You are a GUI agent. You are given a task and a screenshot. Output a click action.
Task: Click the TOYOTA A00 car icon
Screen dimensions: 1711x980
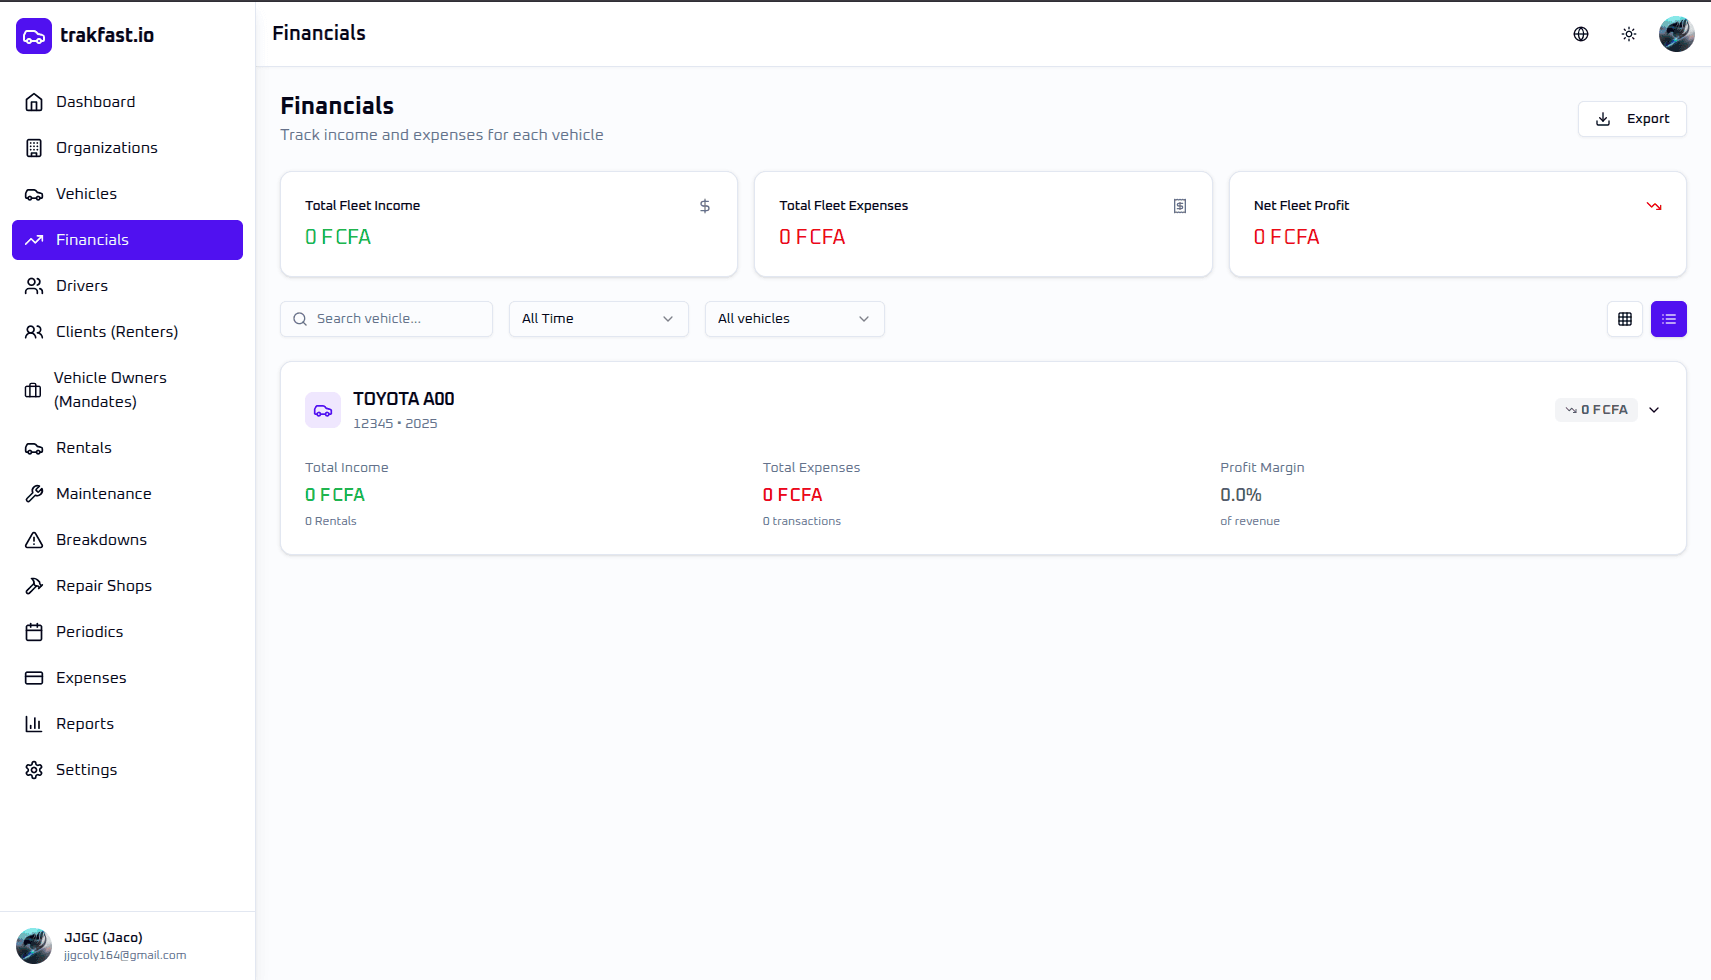point(323,410)
